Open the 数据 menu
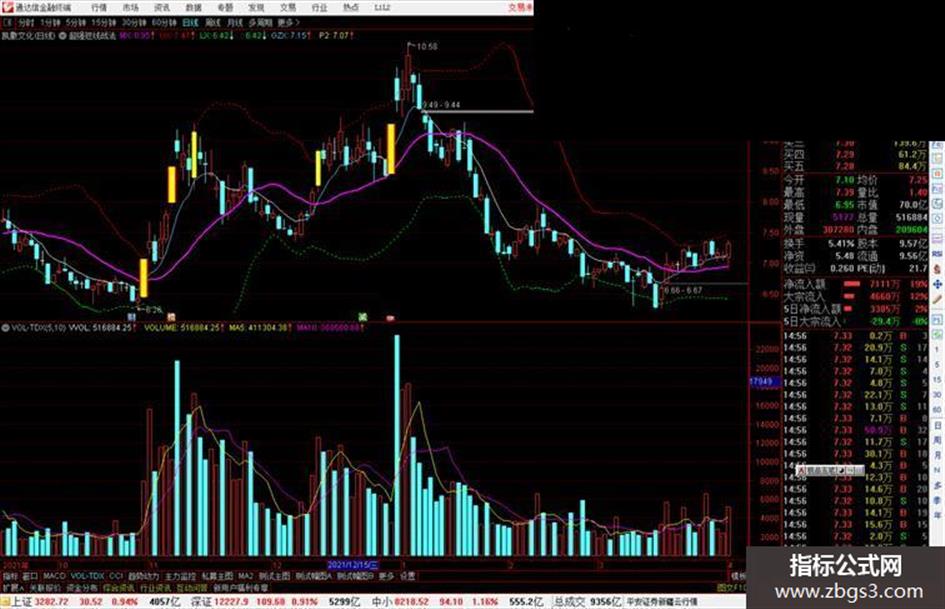The image size is (945, 609). coord(193,8)
